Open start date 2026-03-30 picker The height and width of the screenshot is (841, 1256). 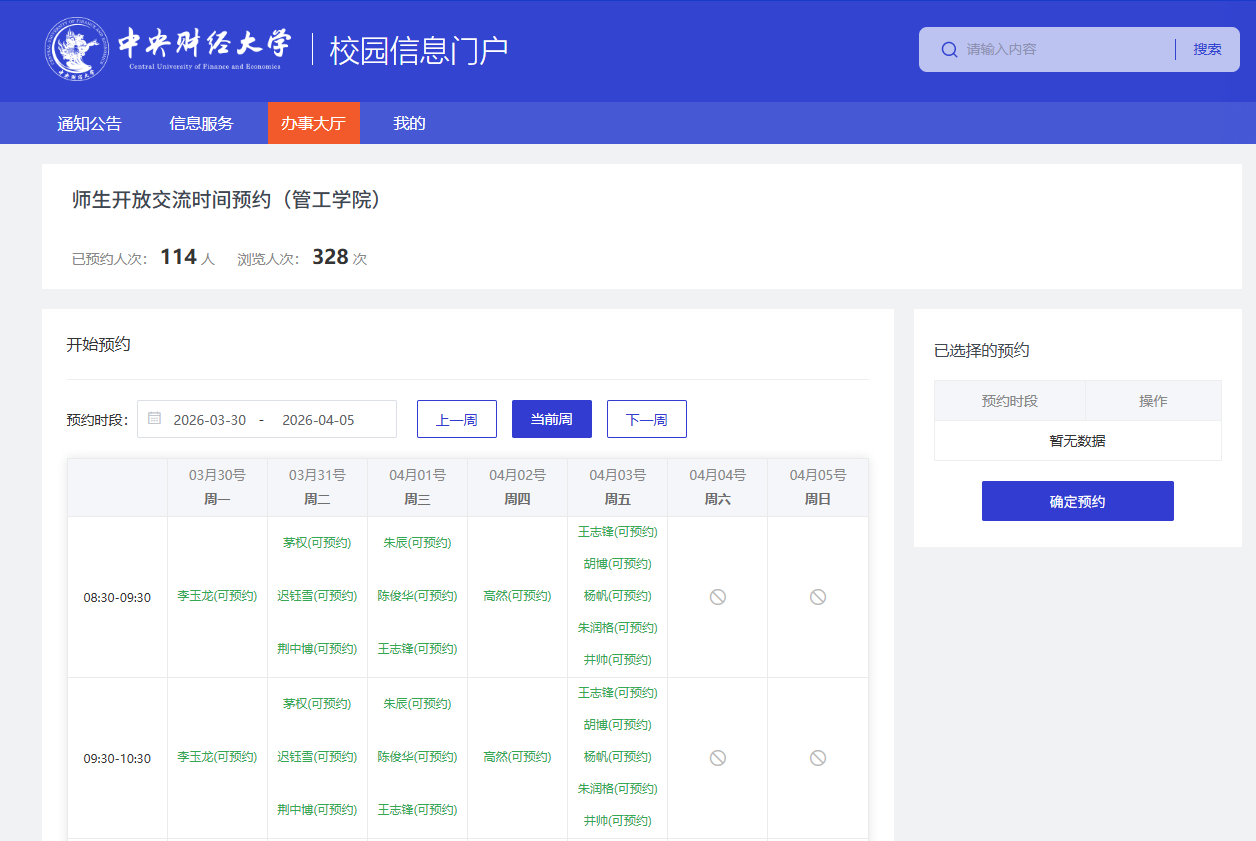[x=210, y=420]
